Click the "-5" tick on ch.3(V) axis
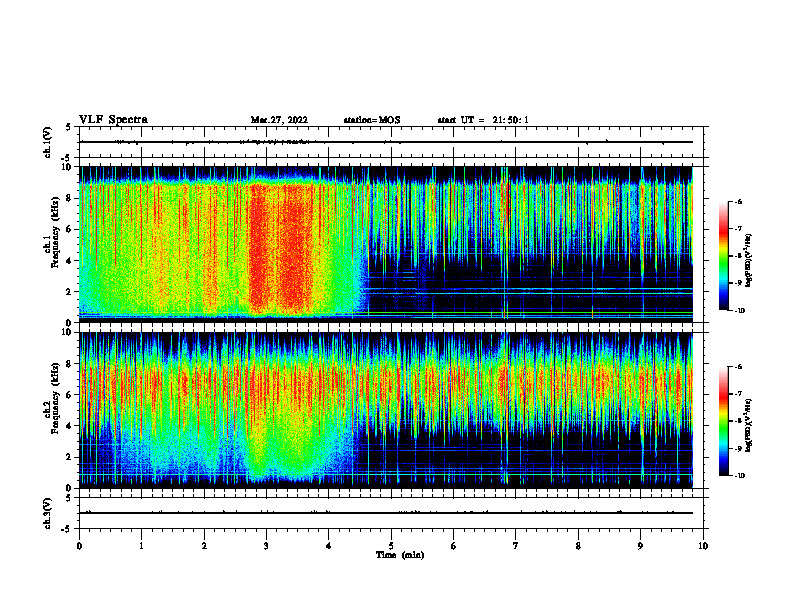792x612 pixels. pyautogui.click(x=68, y=529)
